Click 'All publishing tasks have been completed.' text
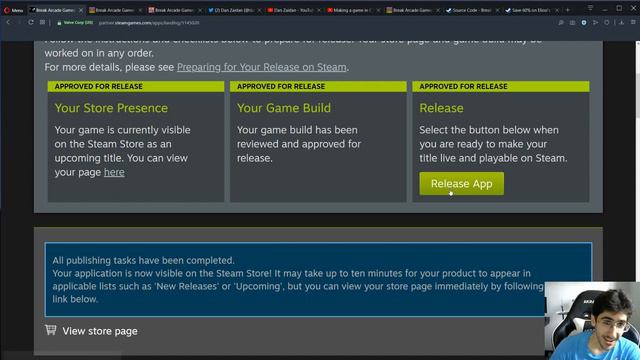640x360 pixels. pos(143,260)
